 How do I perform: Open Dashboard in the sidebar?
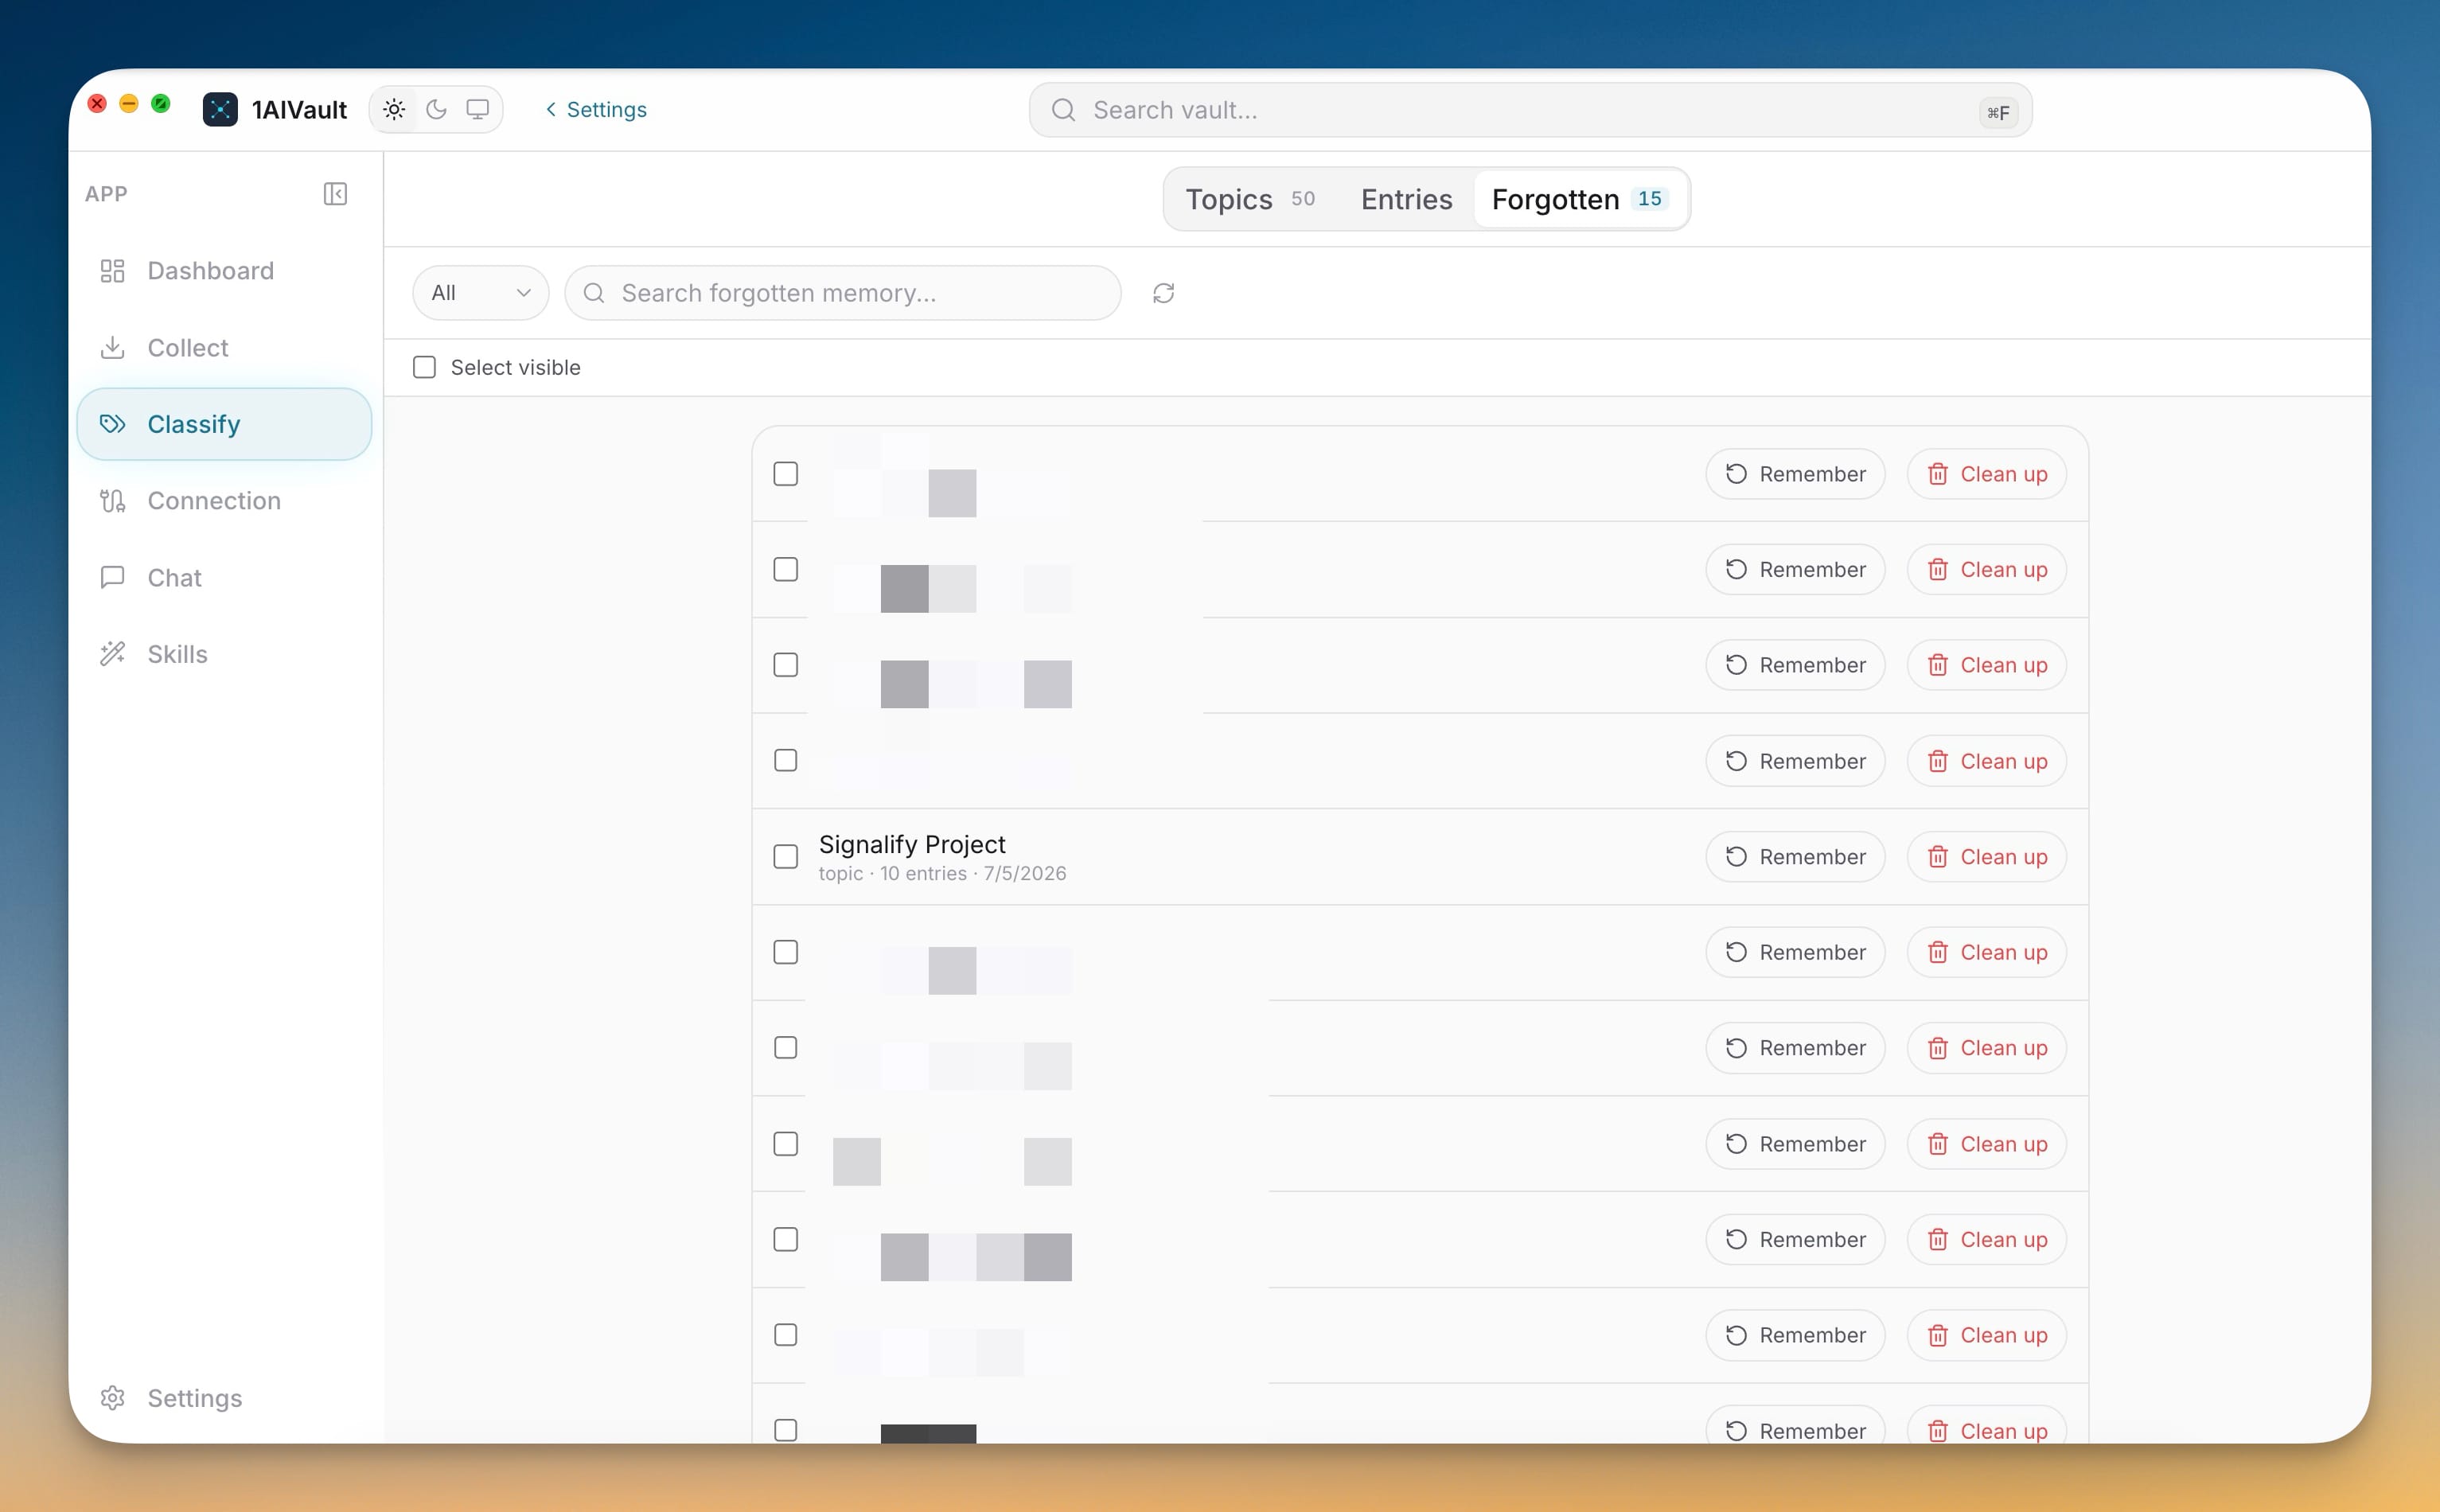pyautogui.click(x=224, y=271)
